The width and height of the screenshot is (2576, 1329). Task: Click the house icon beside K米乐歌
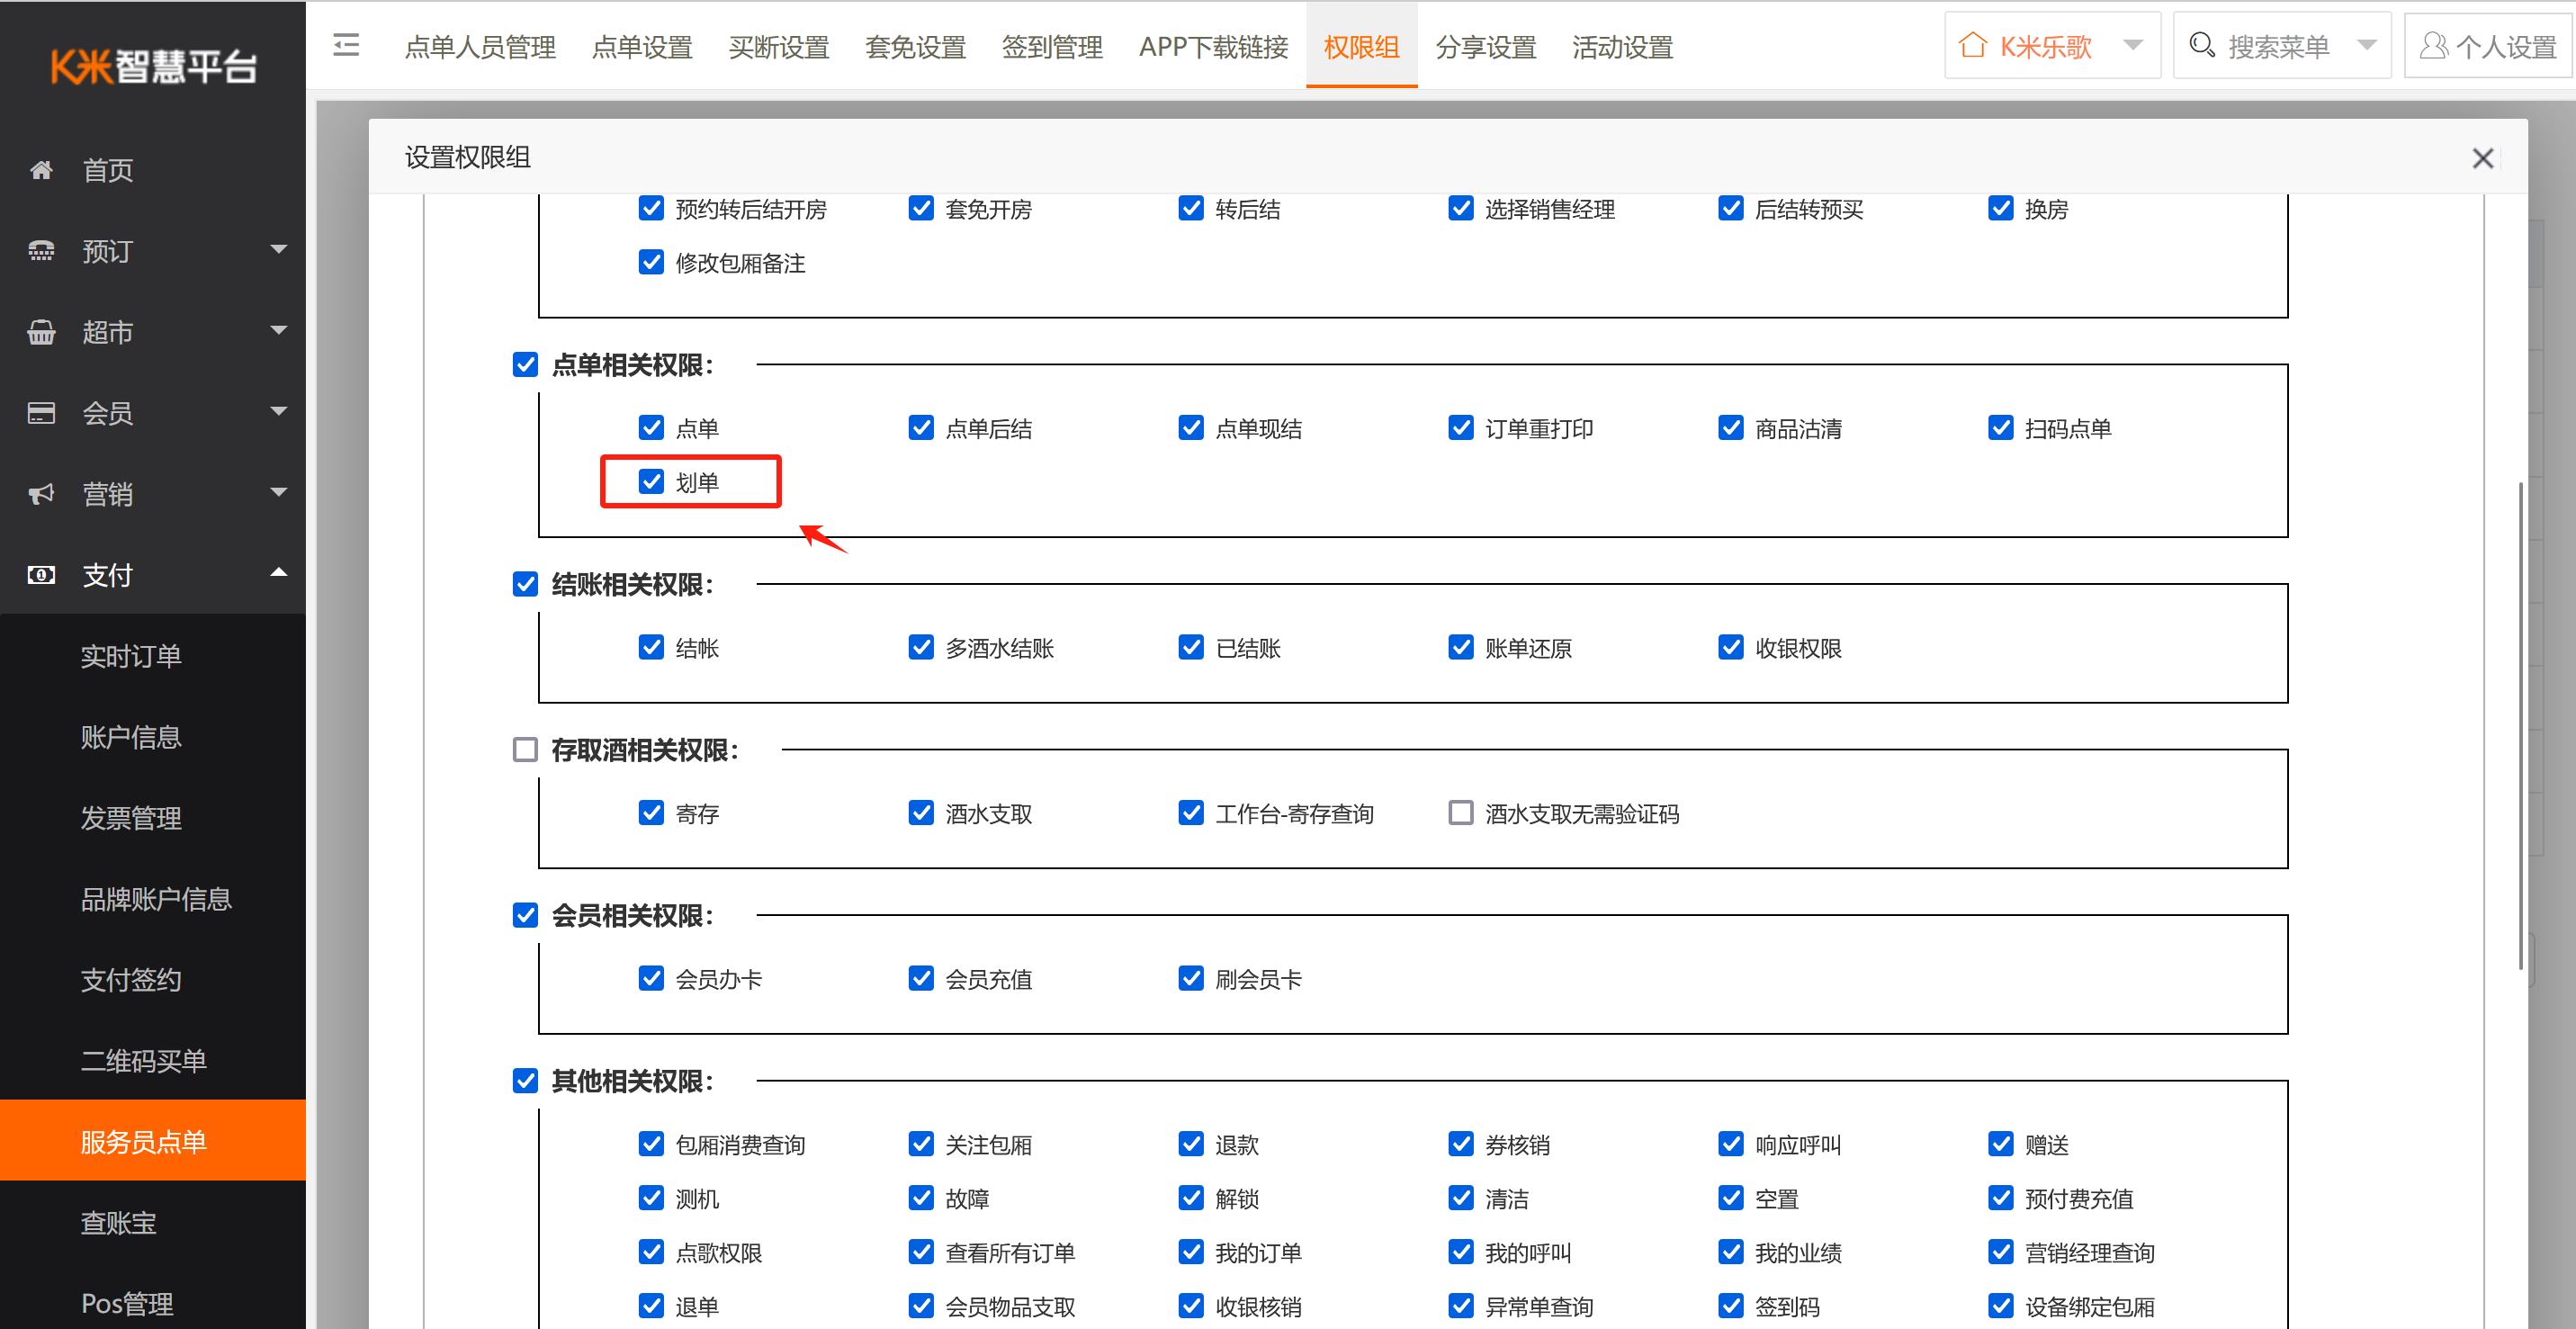[1972, 46]
